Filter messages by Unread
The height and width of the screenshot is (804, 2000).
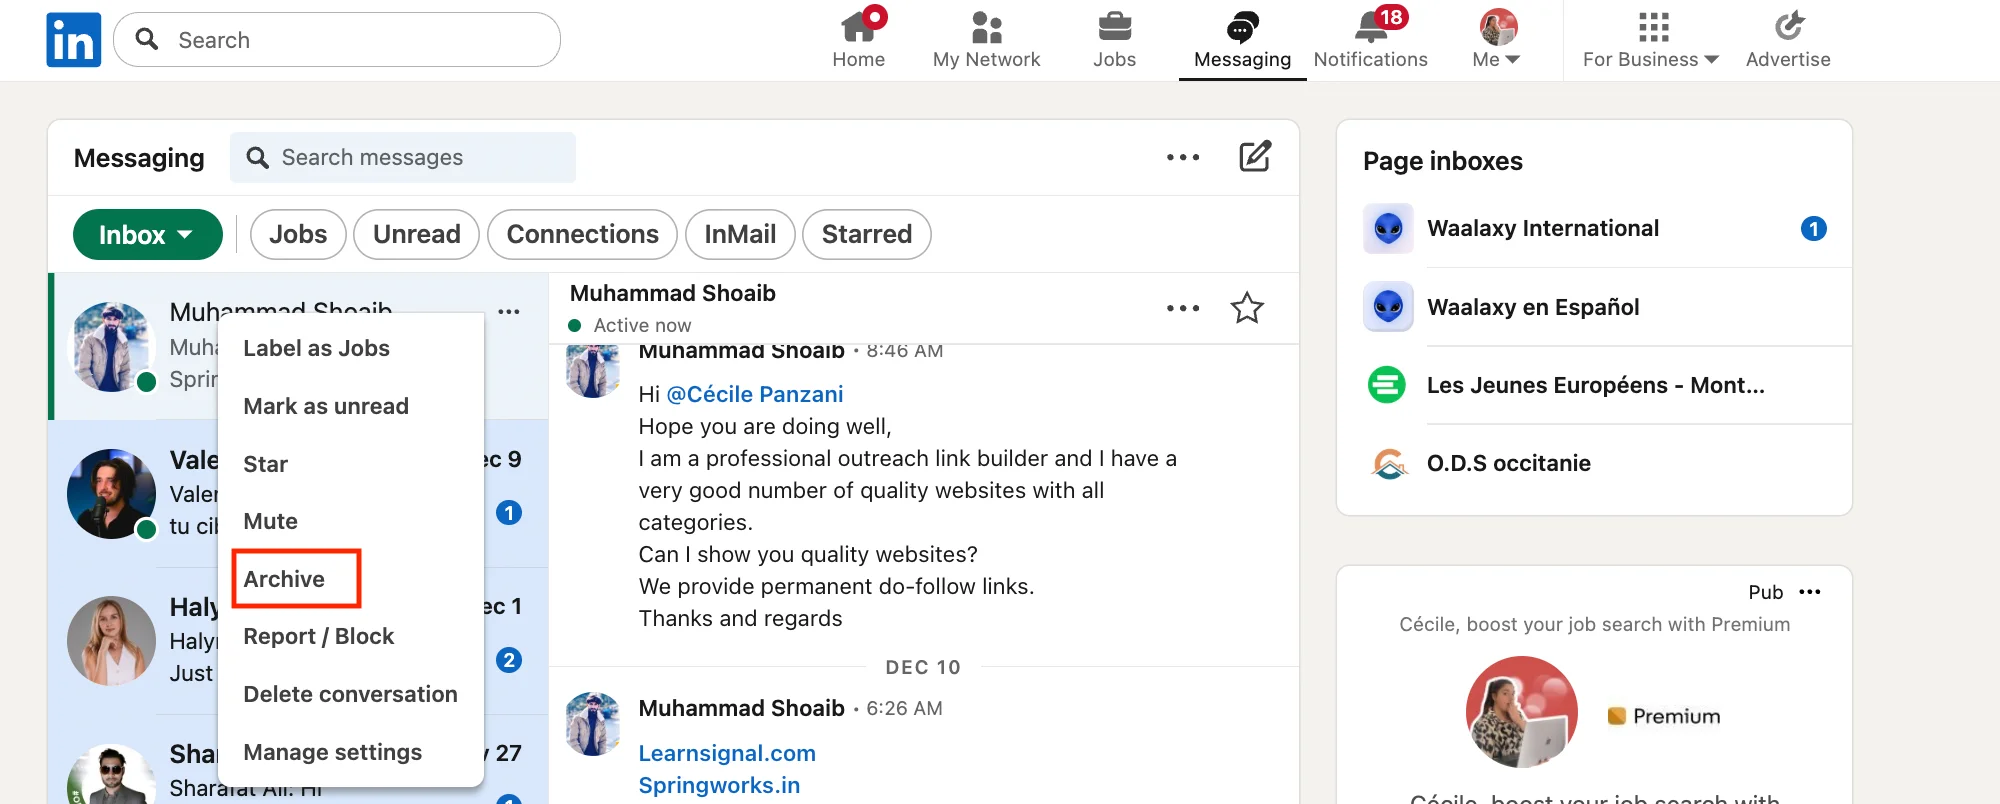point(417,234)
